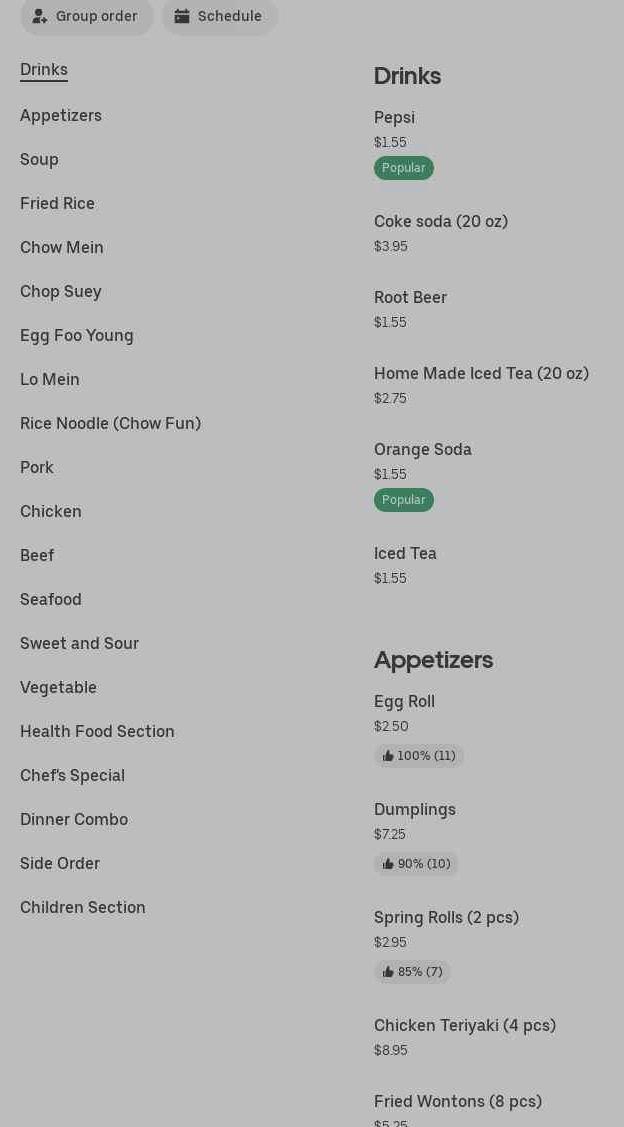Select the Children Section category
The image size is (624, 1127).
[x=83, y=908]
